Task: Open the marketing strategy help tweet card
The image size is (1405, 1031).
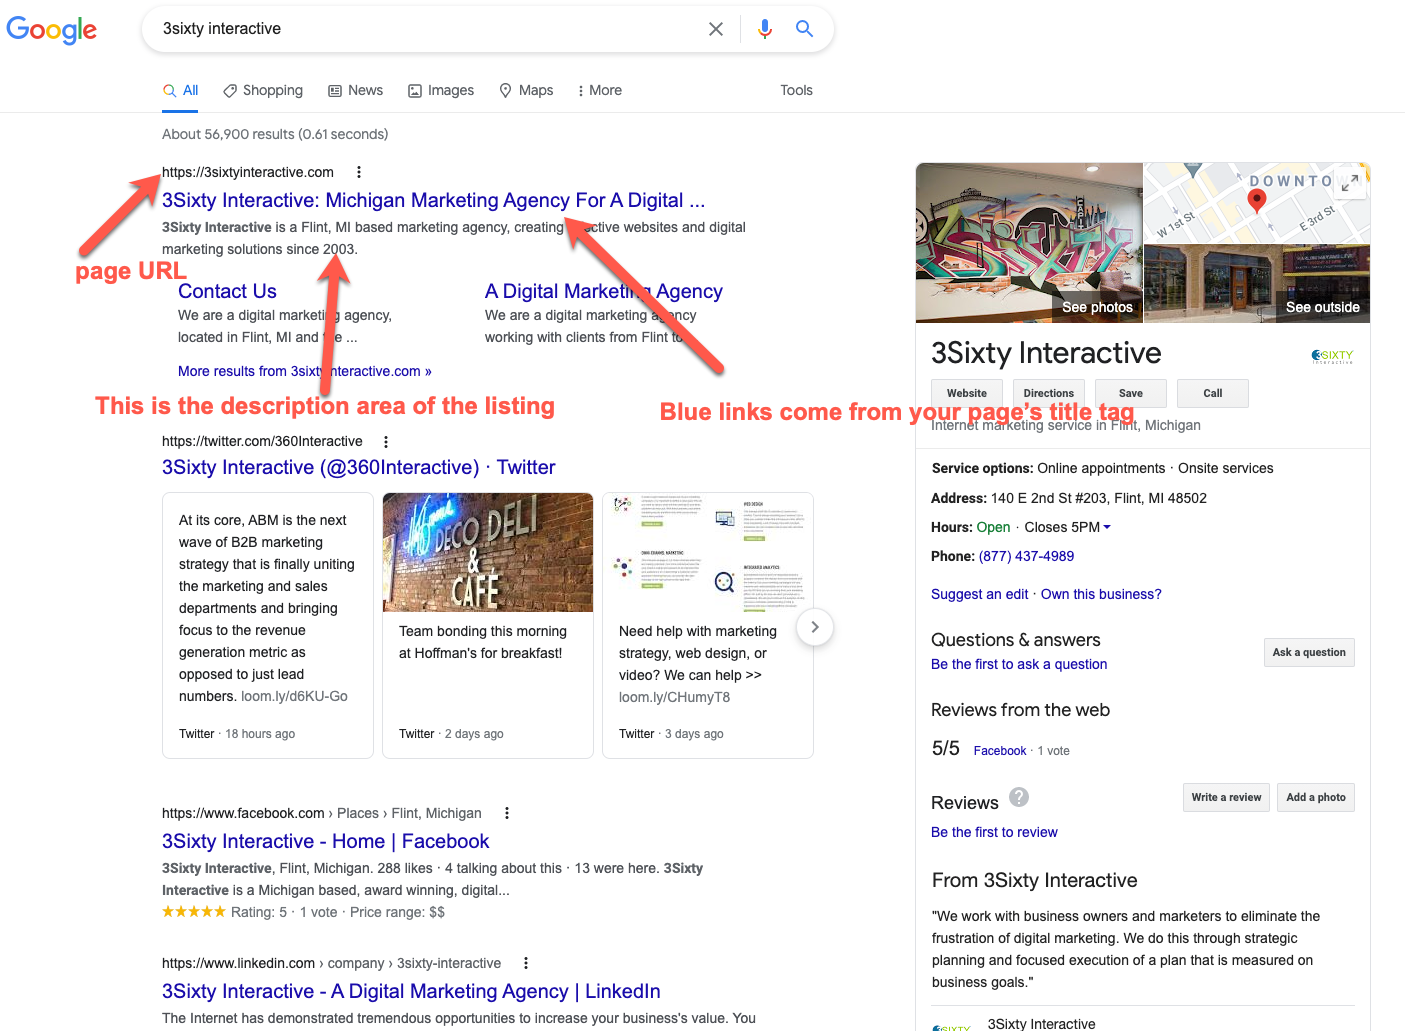Action: 708,625
